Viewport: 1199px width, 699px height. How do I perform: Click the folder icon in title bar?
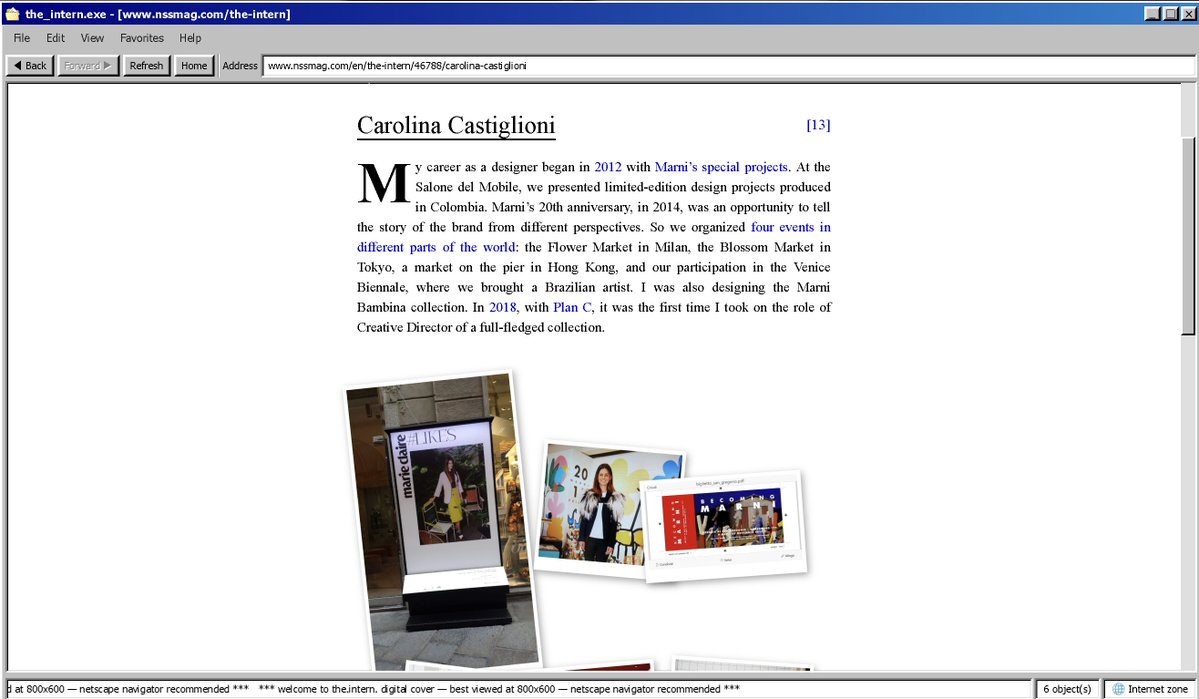point(12,14)
